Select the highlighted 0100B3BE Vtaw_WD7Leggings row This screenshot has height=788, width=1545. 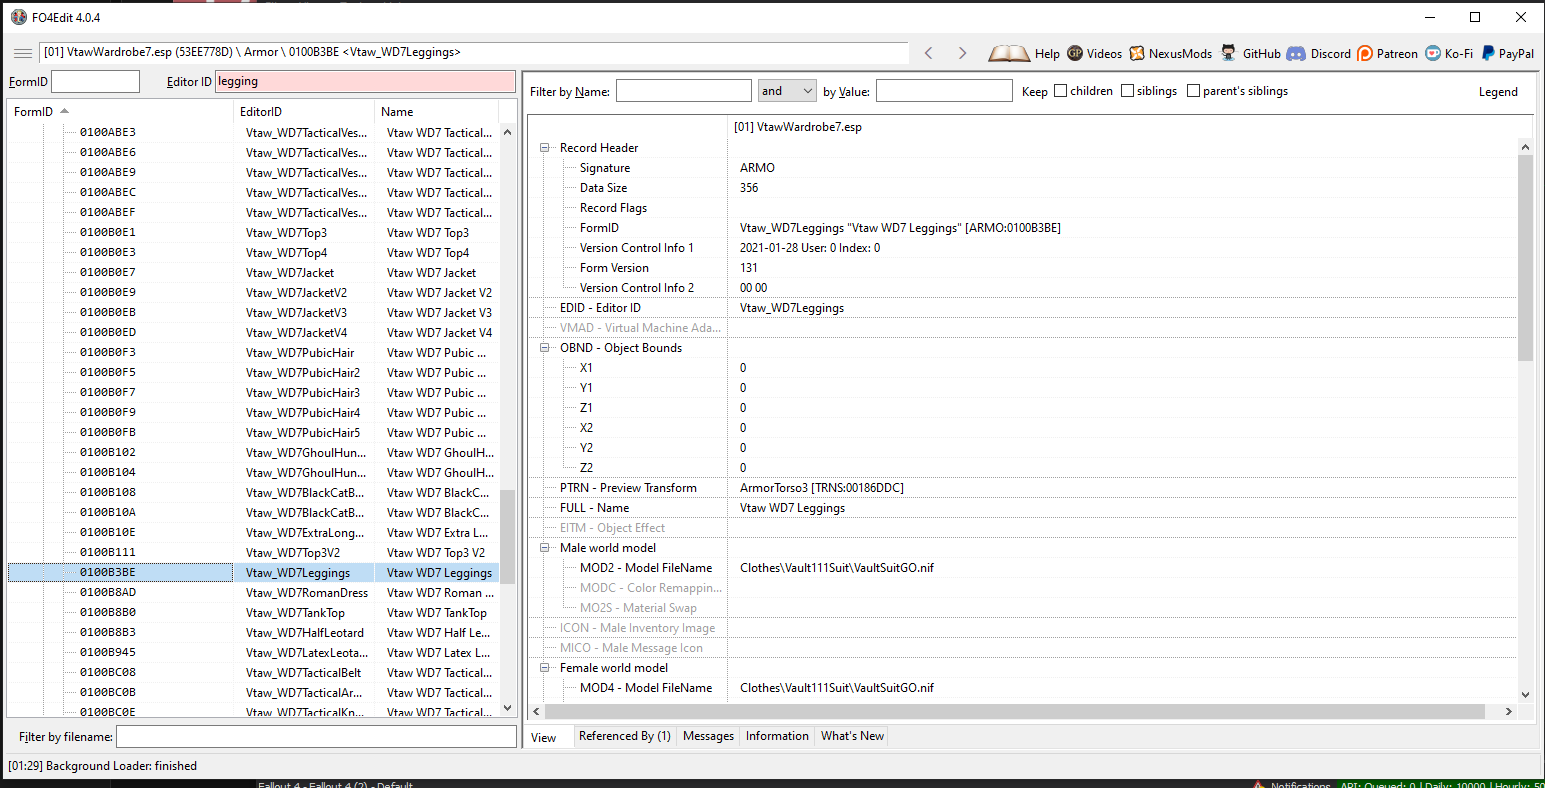[x=253, y=573]
